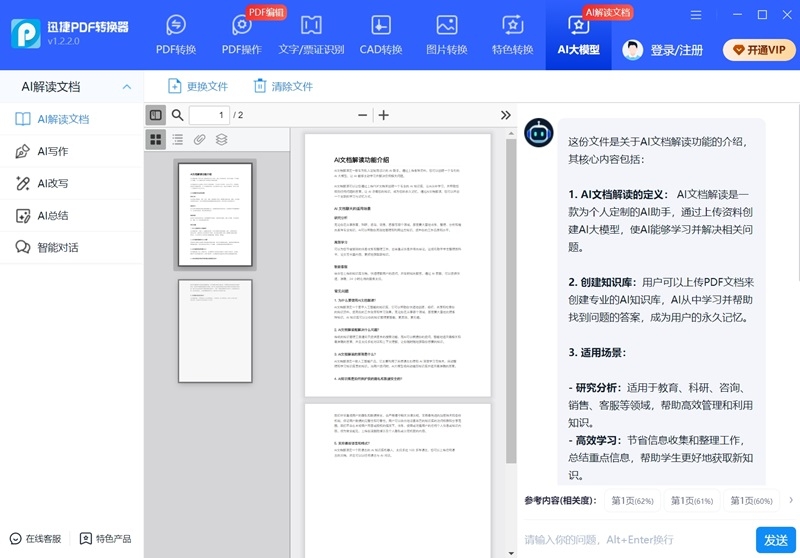Show the document outline list icon
The height and width of the screenshot is (558, 800).
[178, 139]
